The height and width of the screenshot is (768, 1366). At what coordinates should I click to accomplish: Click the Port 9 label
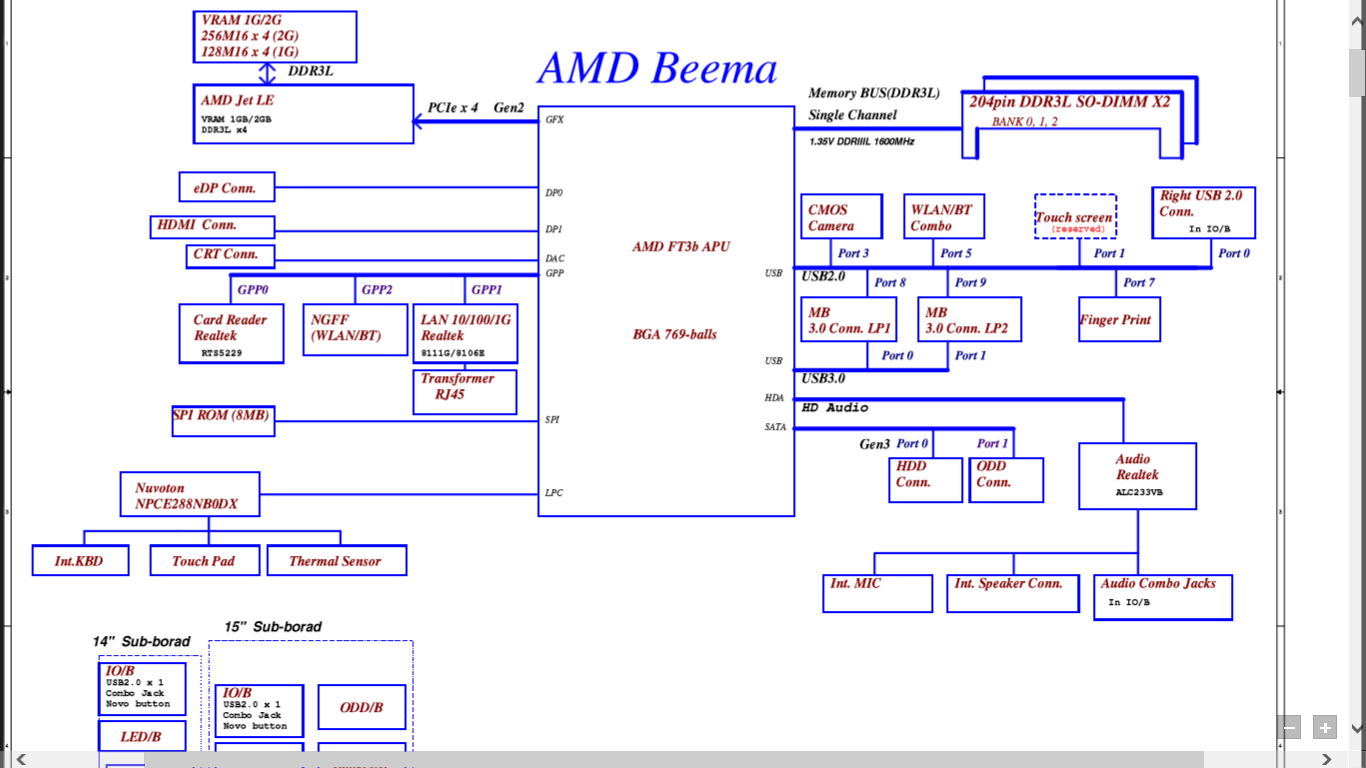point(970,283)
